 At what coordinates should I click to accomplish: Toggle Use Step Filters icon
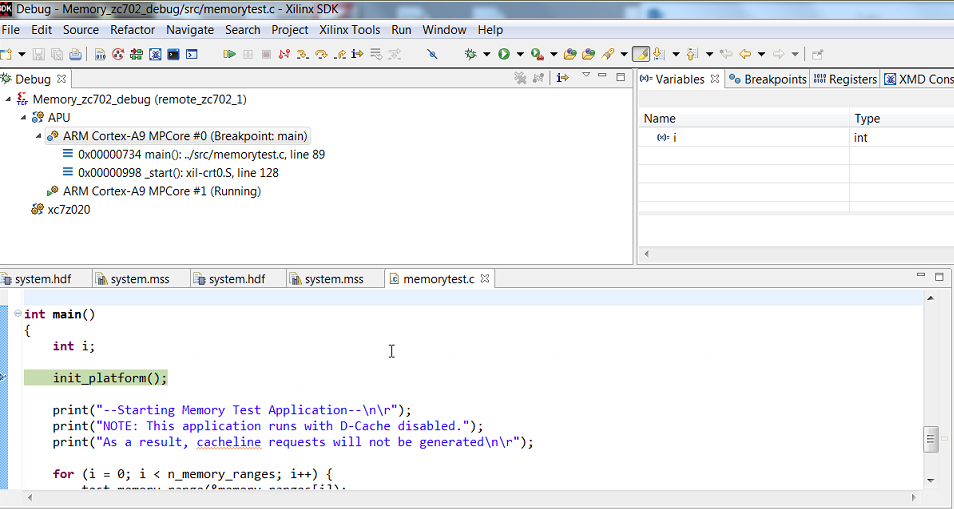tap(394, 54)
